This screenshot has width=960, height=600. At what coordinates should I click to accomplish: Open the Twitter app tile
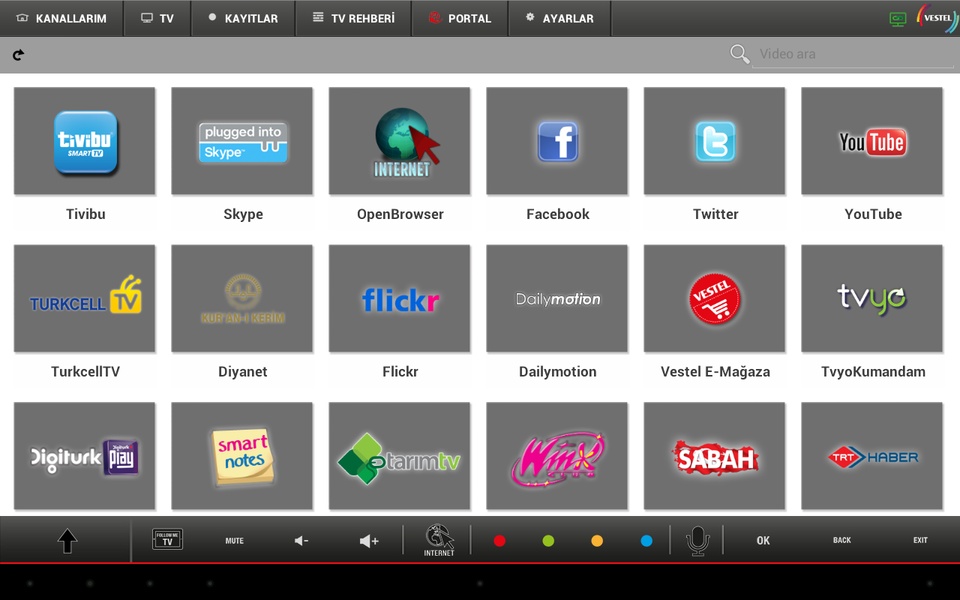[714, 141]
